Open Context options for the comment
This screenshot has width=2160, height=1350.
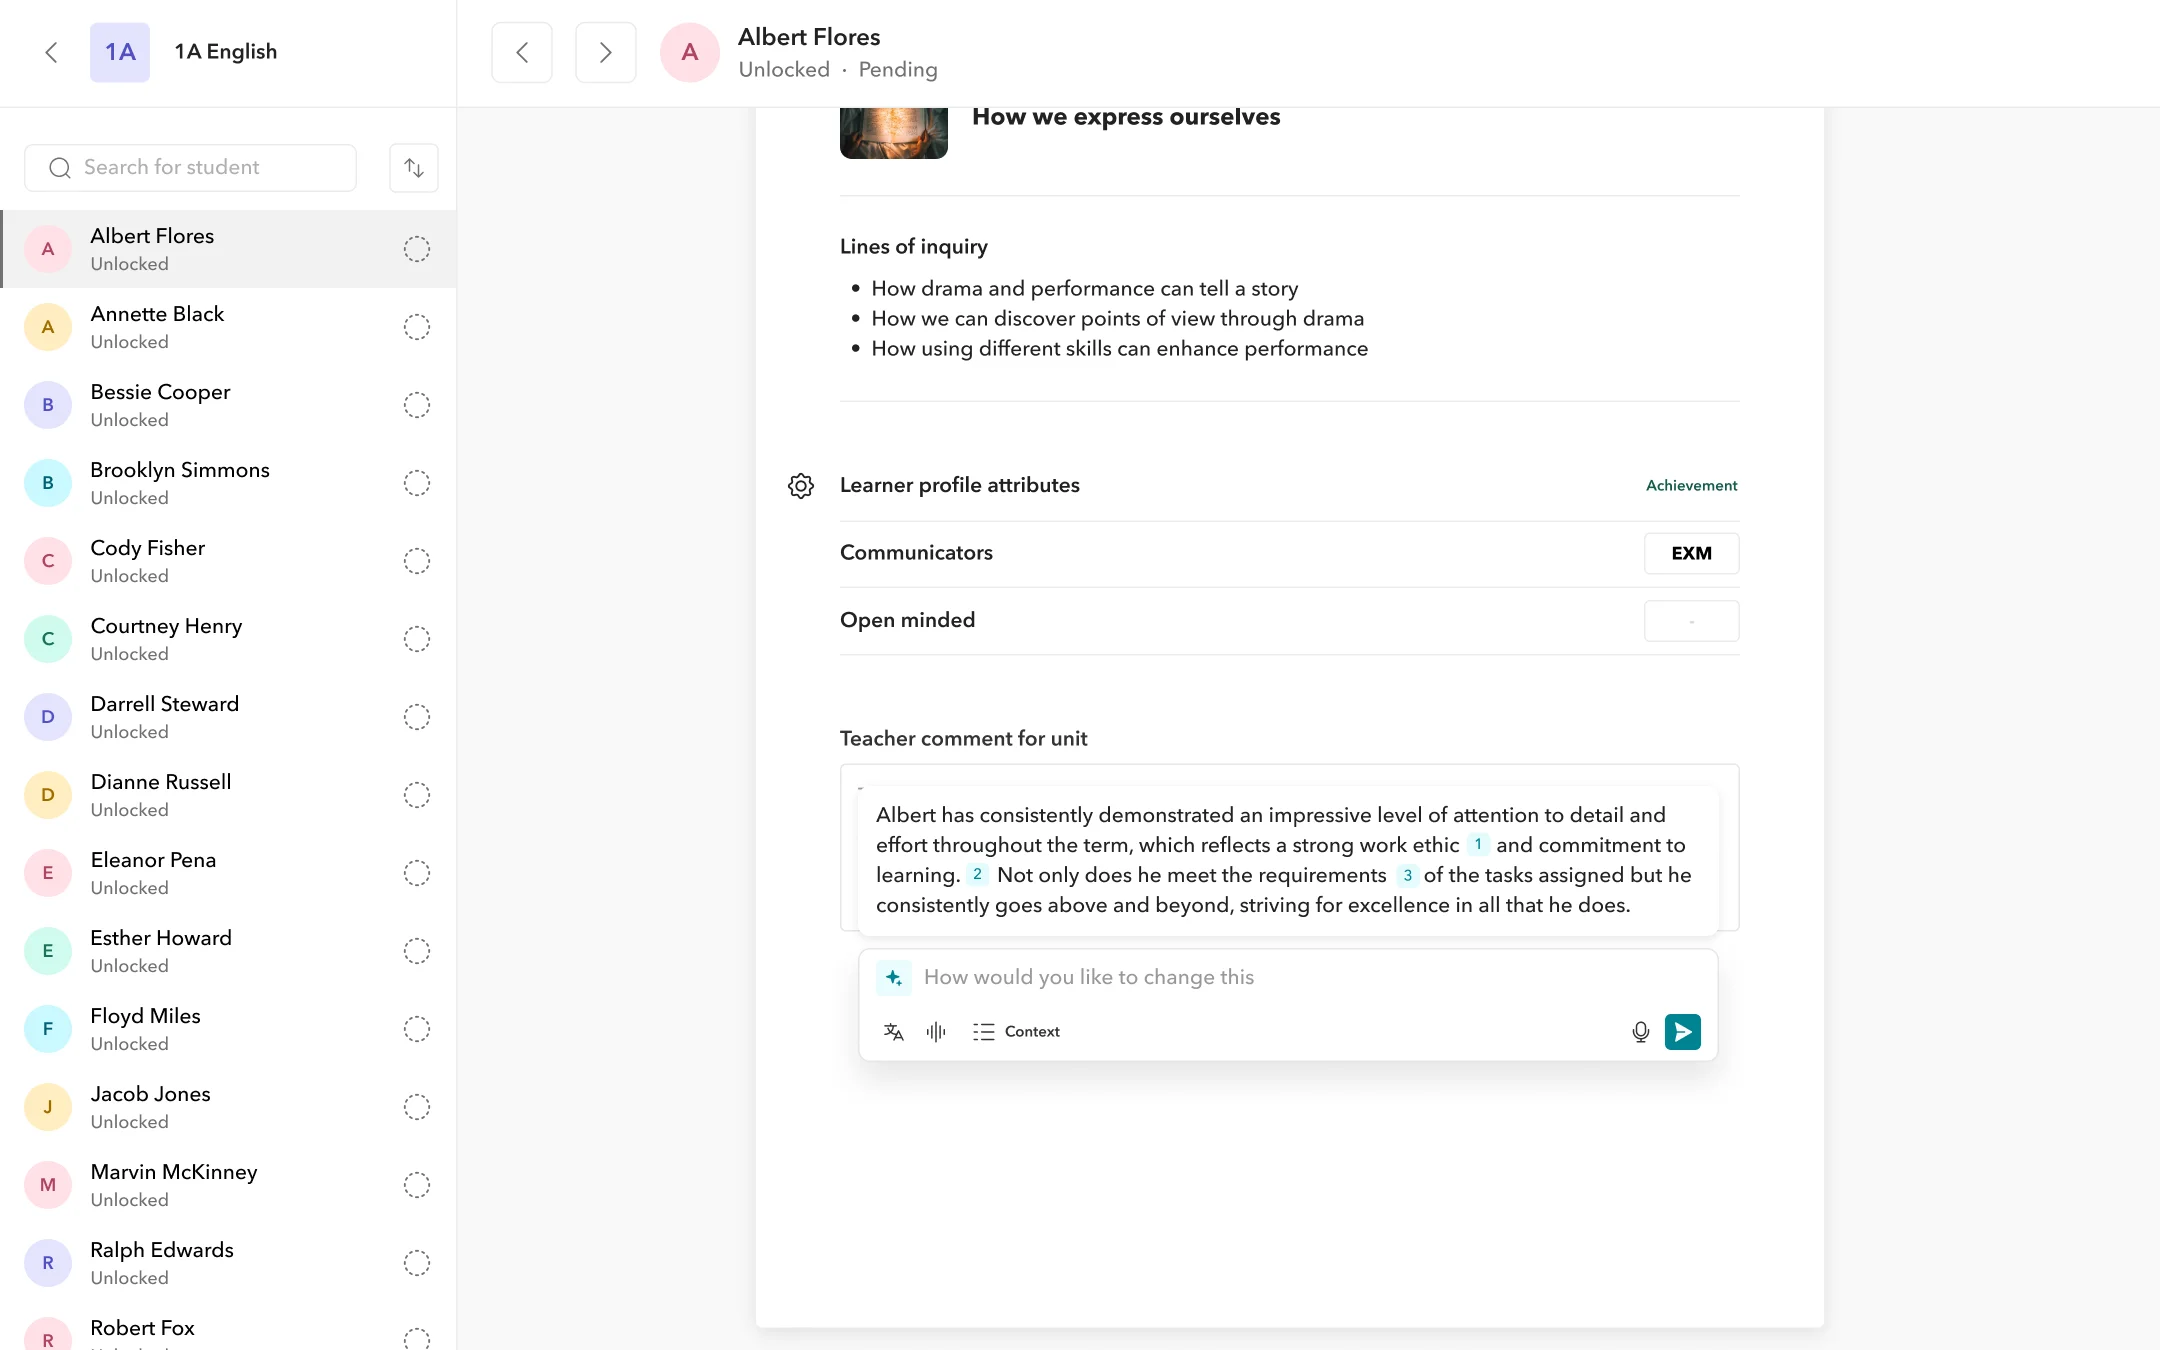(1016, 1032)
